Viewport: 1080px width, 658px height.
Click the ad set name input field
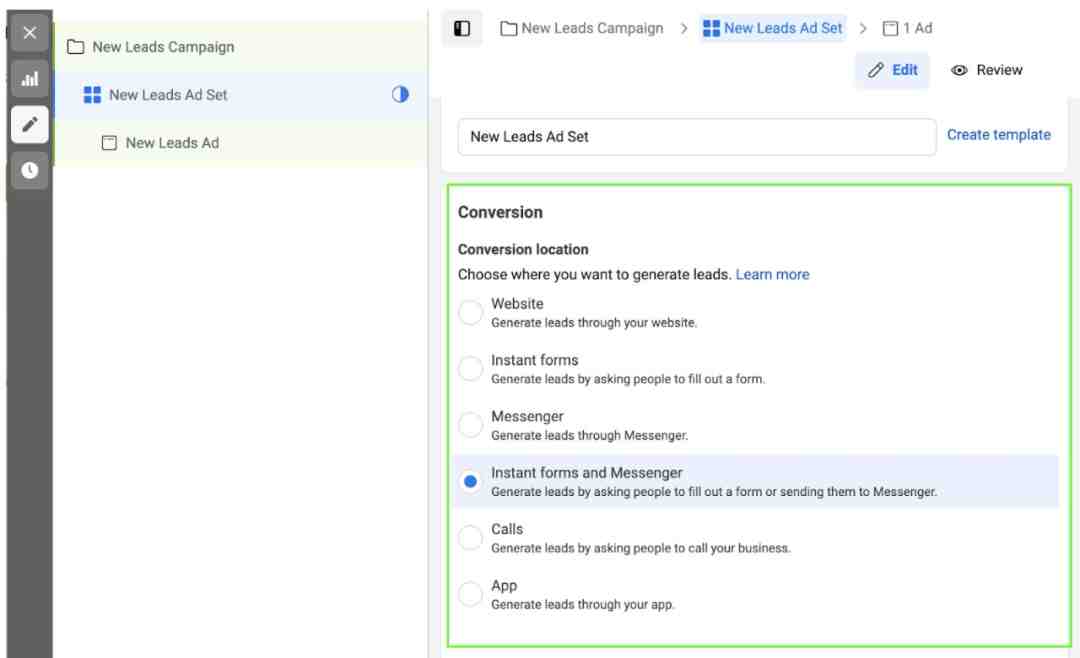pyautogui.click(x=696, y=136)
